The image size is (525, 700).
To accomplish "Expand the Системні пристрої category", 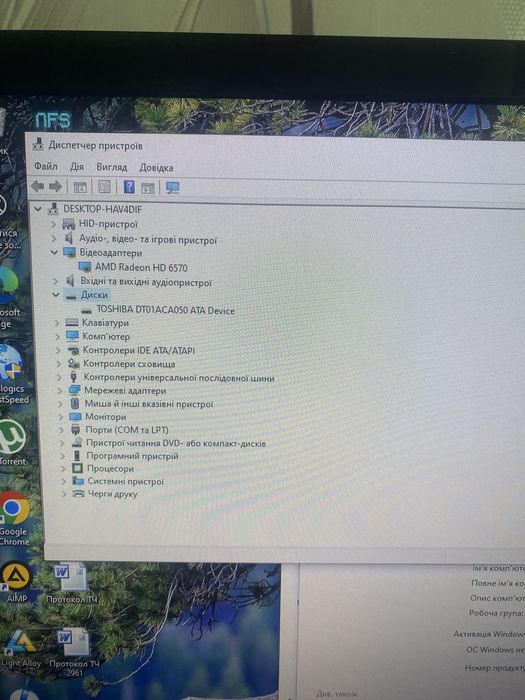I will (63, 481).
